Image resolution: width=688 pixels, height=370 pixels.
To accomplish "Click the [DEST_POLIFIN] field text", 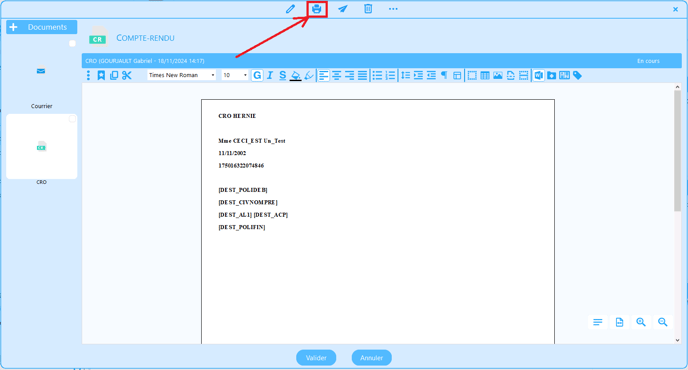I will (x=242, y=227).
